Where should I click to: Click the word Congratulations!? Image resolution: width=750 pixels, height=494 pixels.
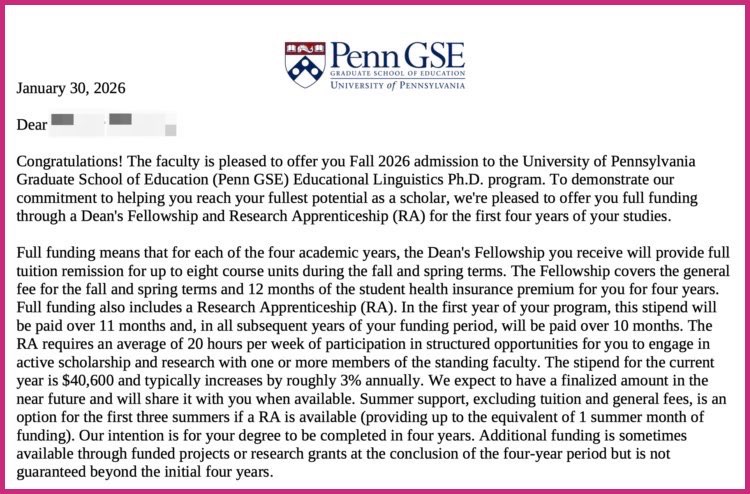pos(70,161)
